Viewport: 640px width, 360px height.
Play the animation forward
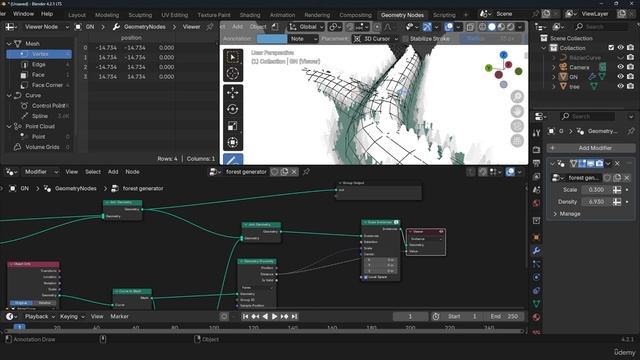pos(275,316)
